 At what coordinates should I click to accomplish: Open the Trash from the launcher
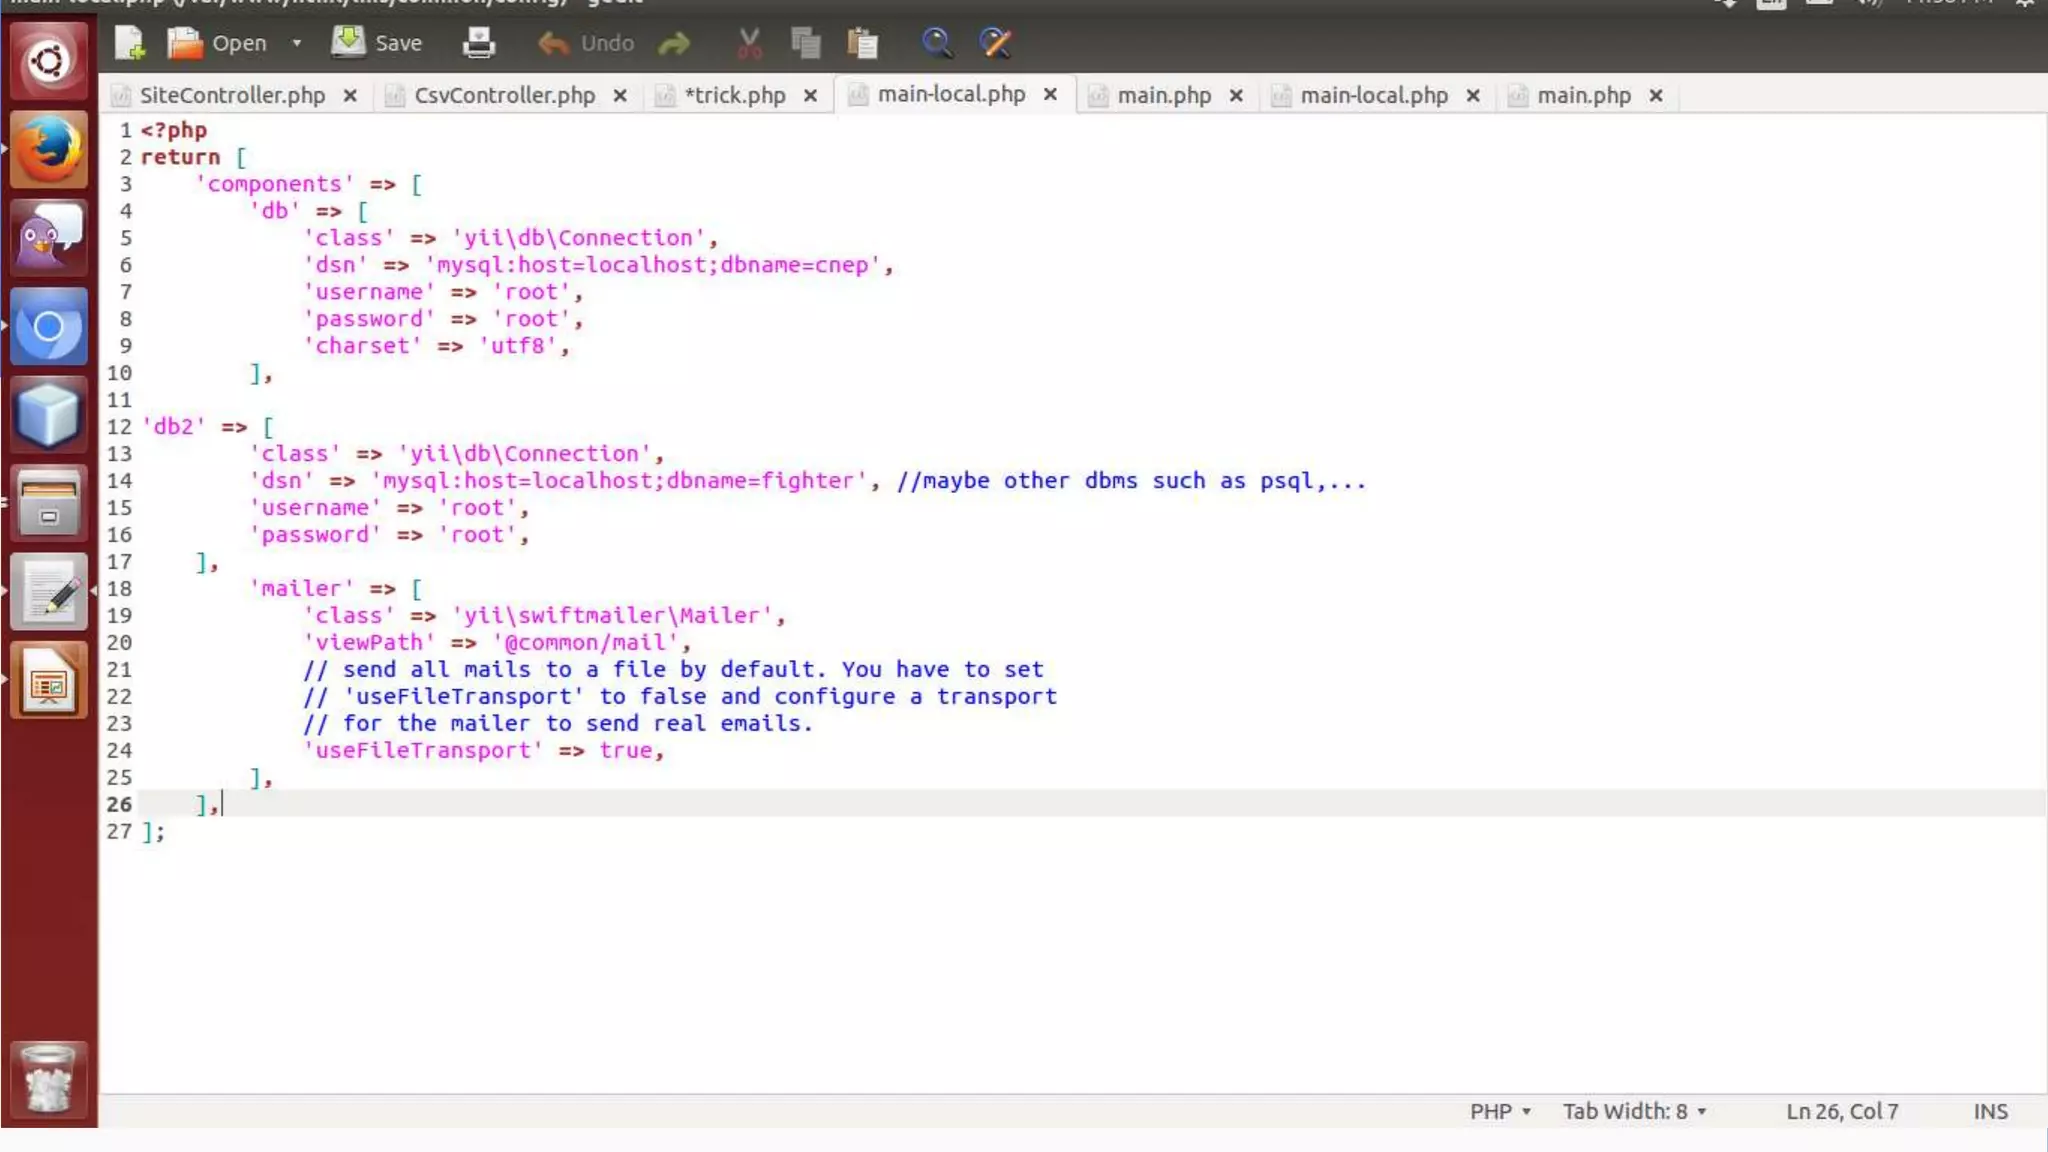[x=48, y=1080]
